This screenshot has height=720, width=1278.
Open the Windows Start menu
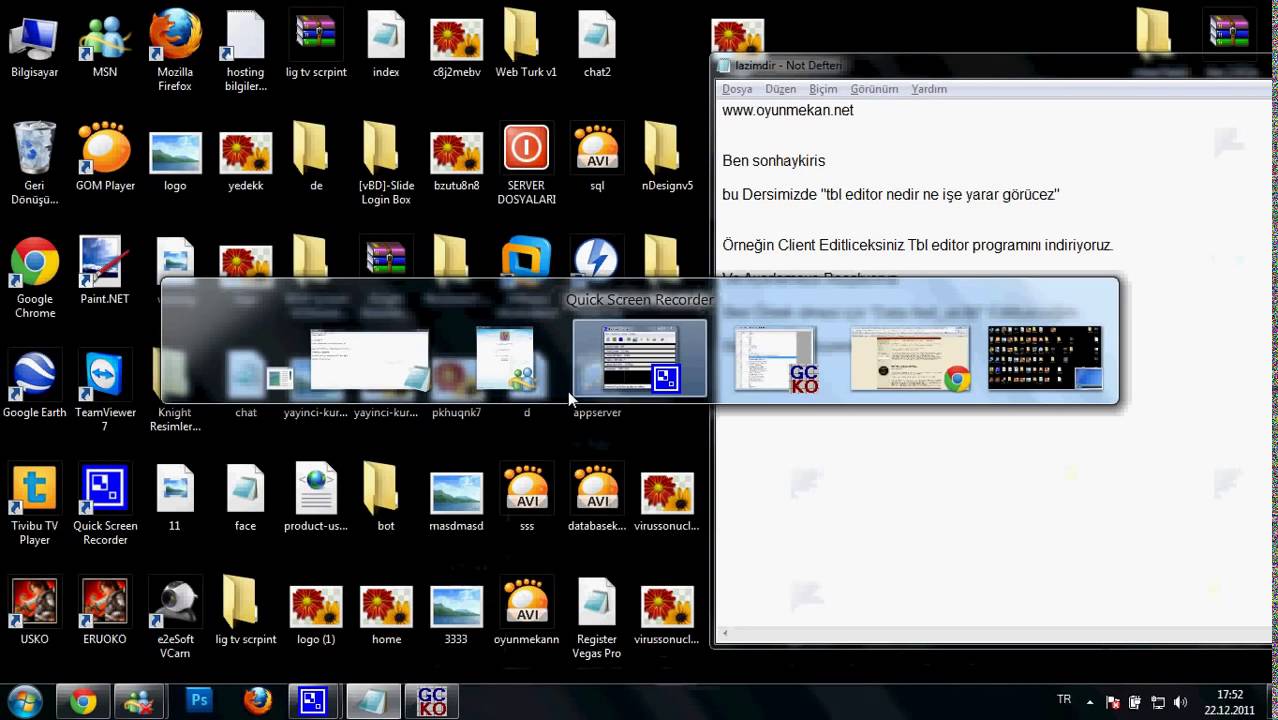[24, 702]
